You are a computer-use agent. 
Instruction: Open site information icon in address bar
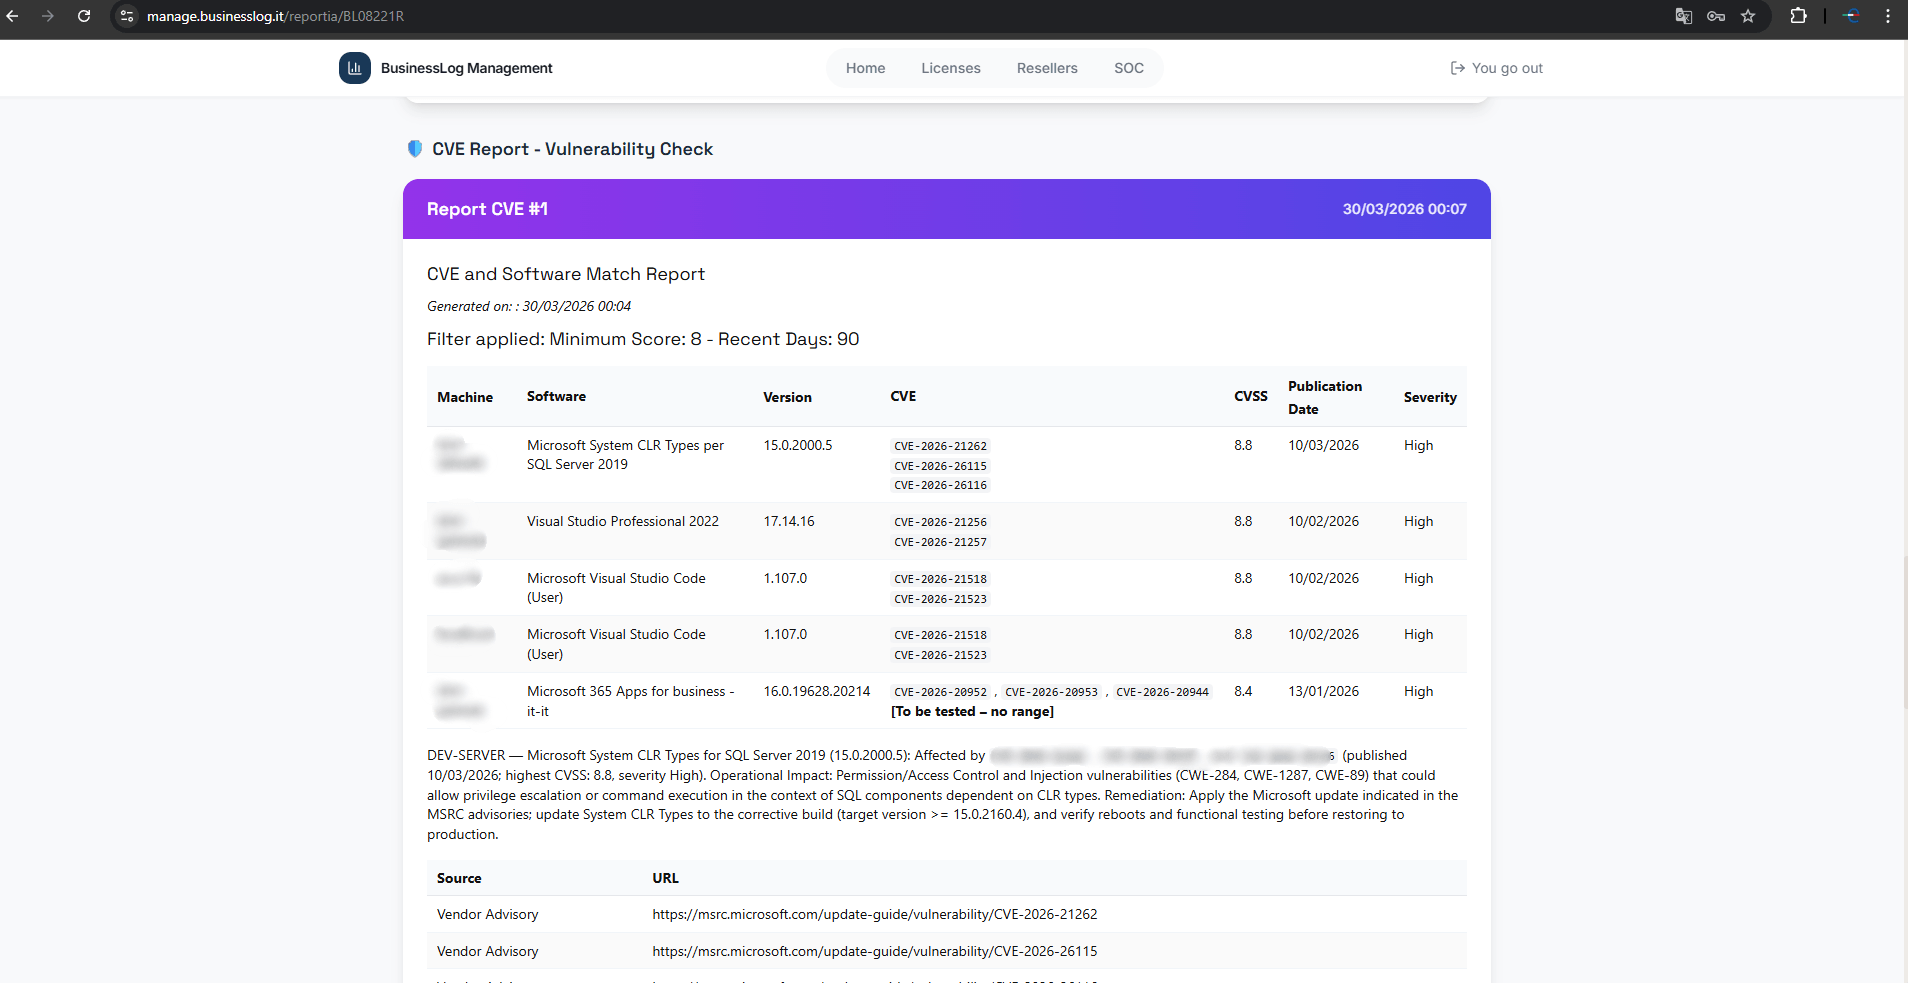click(127, 16)
